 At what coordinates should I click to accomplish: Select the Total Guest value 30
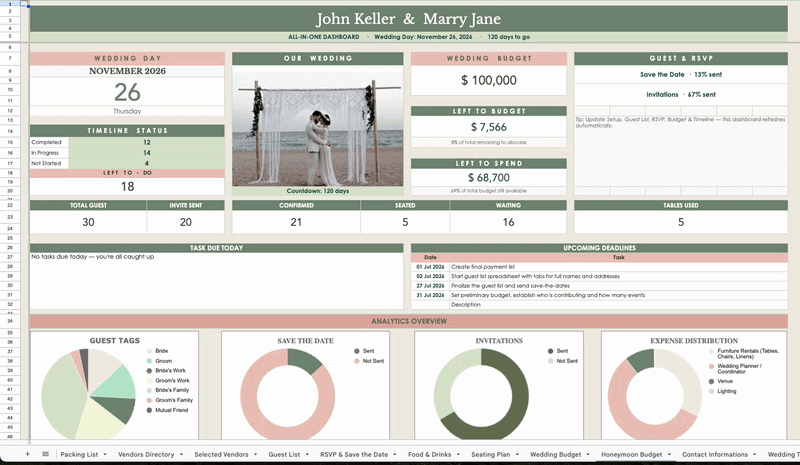click(x=88, y=222)
